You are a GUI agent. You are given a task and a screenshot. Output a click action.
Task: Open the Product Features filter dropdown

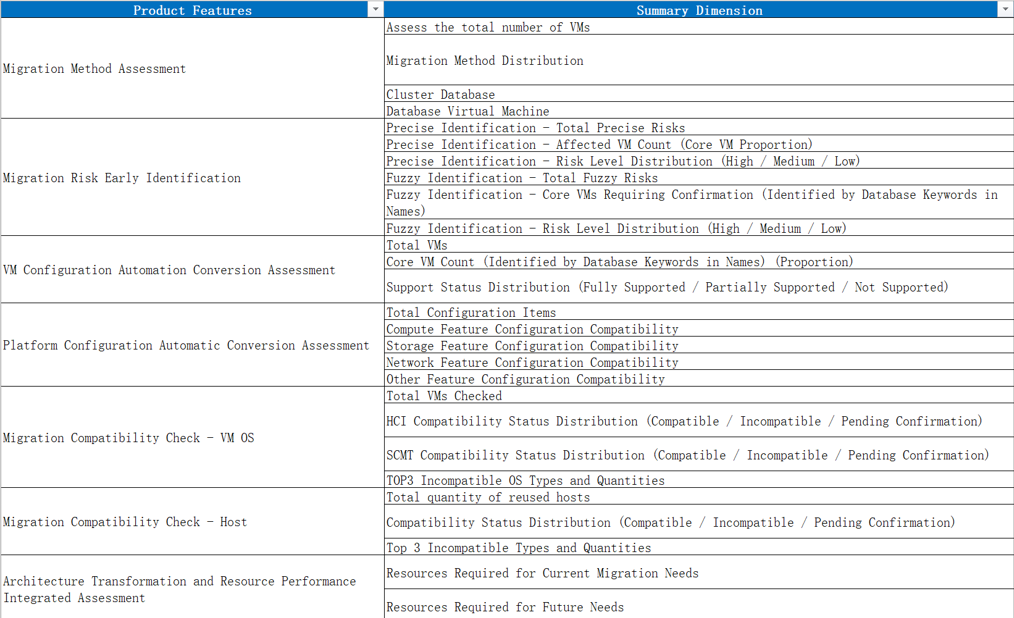pyautogui.click(x=375, y=10)
